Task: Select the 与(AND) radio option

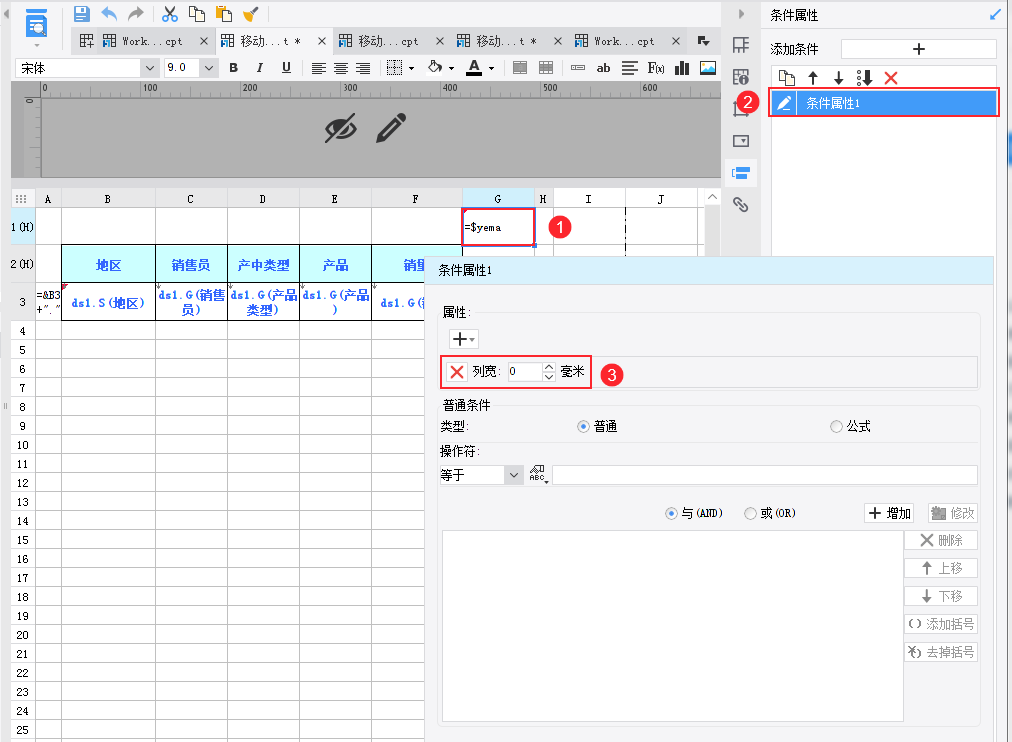Action: 671,514
